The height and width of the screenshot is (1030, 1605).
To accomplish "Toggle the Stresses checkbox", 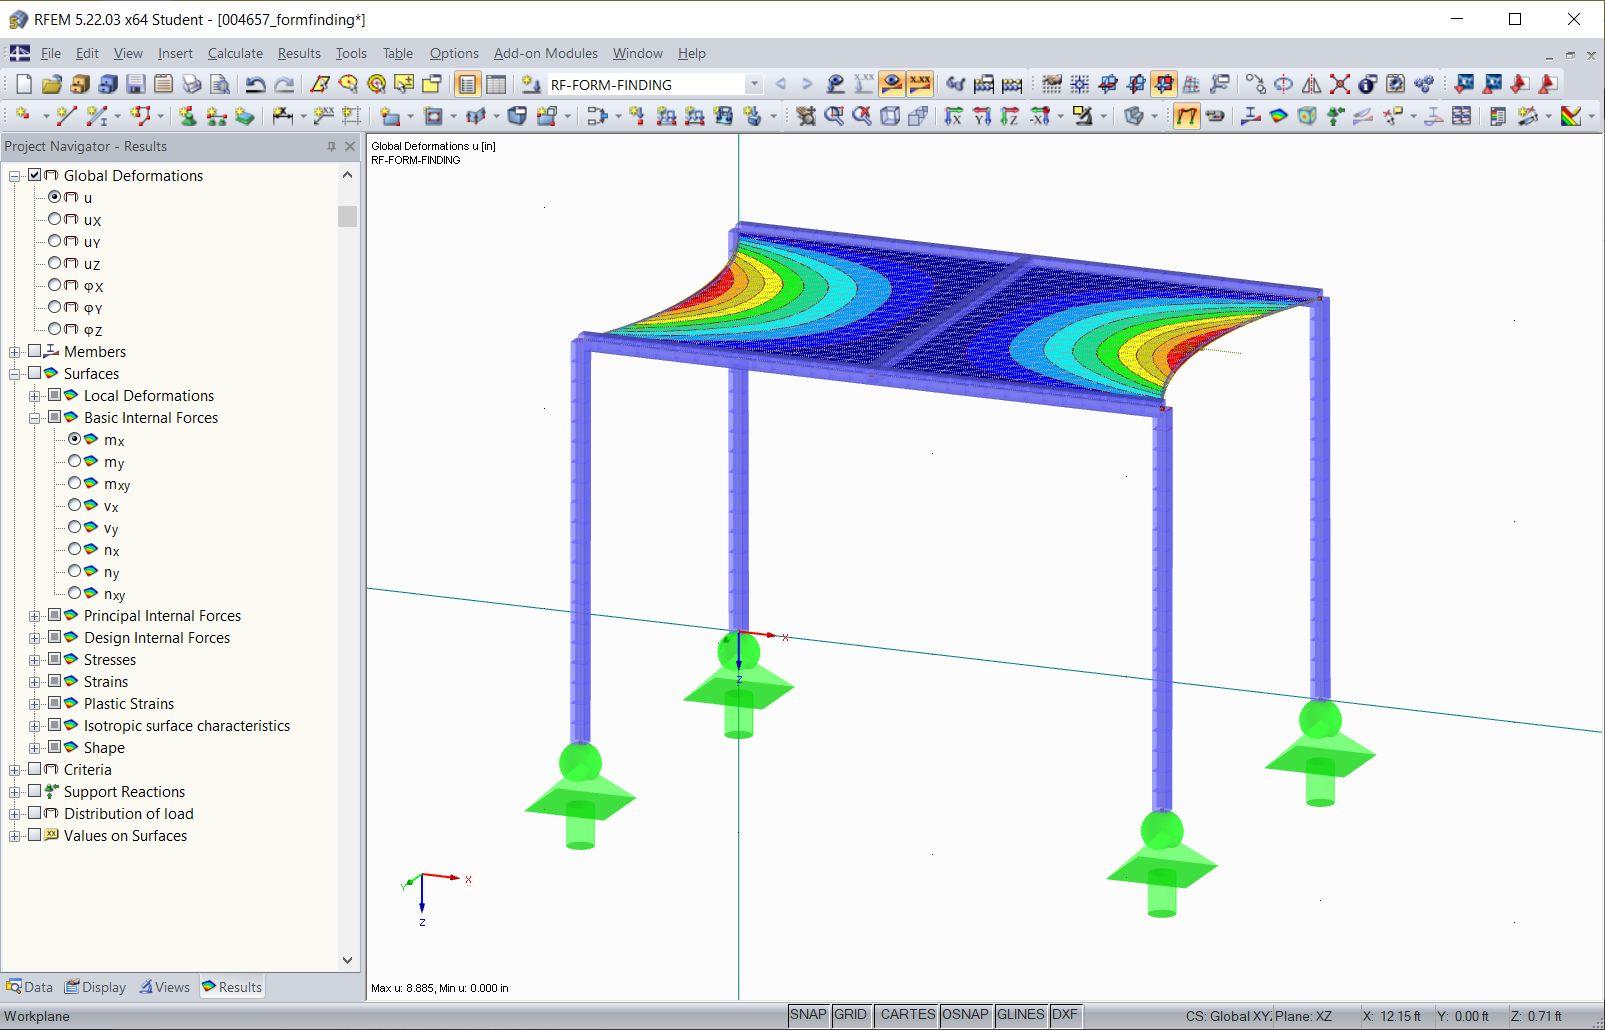I will 55,659.
